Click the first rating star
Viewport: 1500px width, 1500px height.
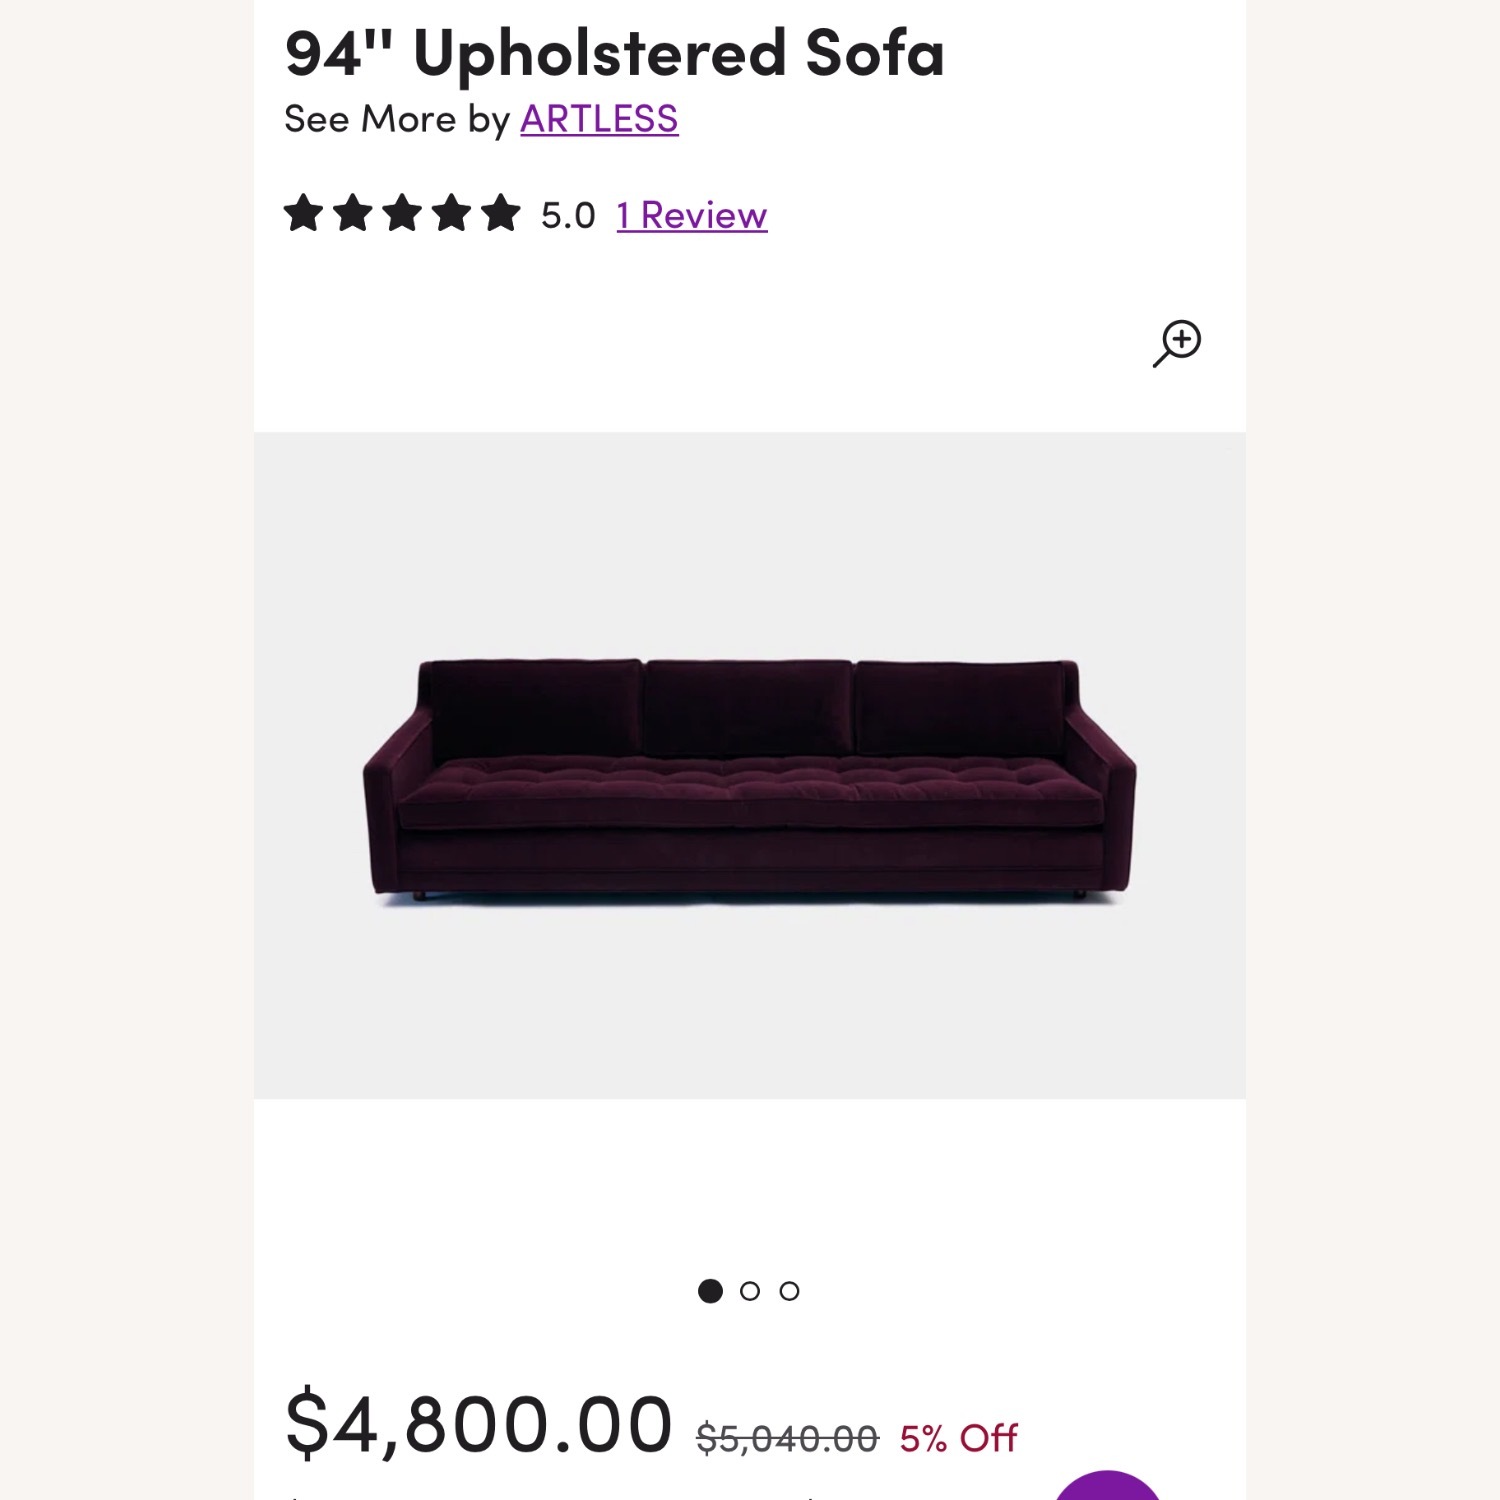(x=304, y=214)
